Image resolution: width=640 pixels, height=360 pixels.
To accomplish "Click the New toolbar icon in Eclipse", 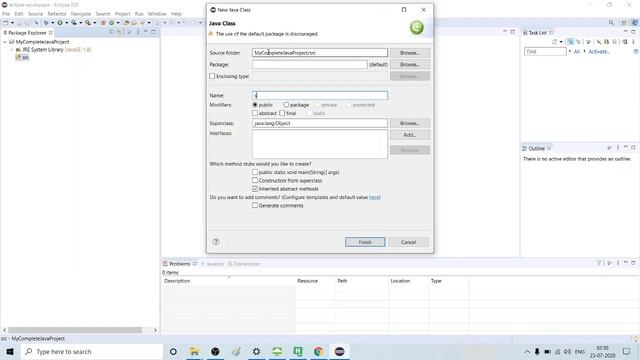I will tap(5, 23).
